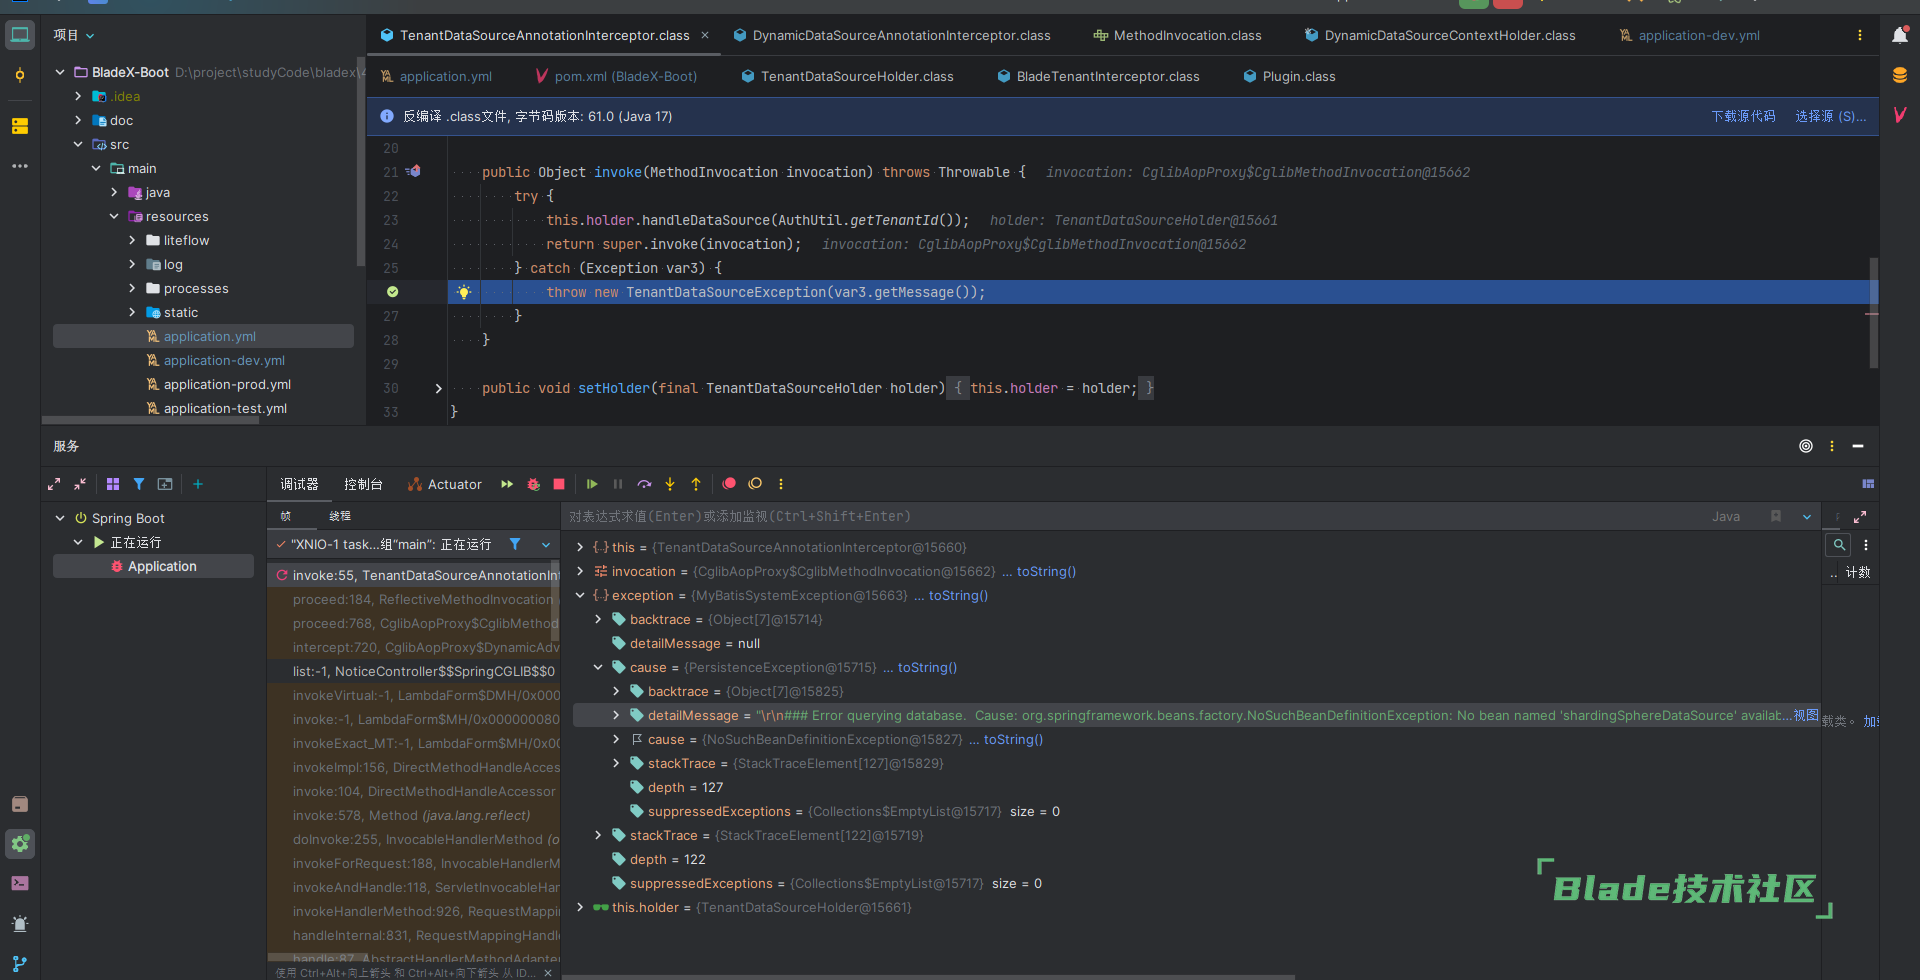Switch to MethodInvocation.class tab

tap(1178, 35)
